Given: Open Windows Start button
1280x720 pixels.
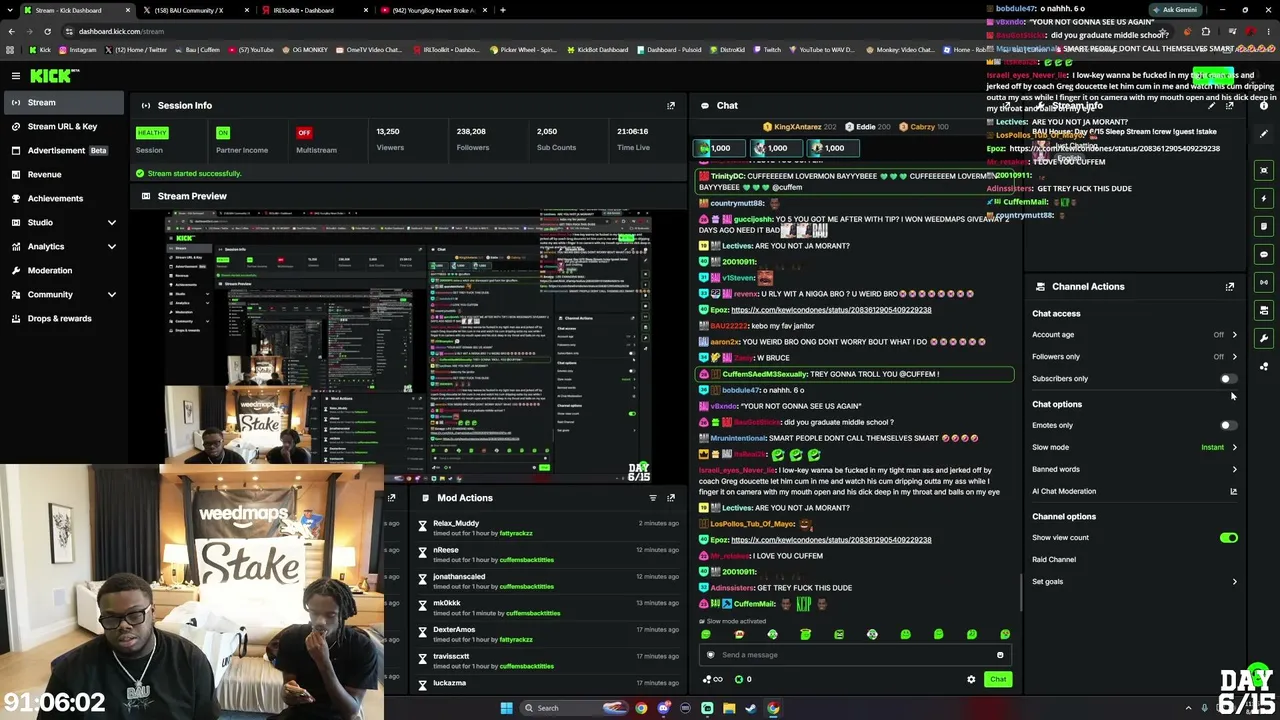Looking at the screenshot, I should [506, 708].
